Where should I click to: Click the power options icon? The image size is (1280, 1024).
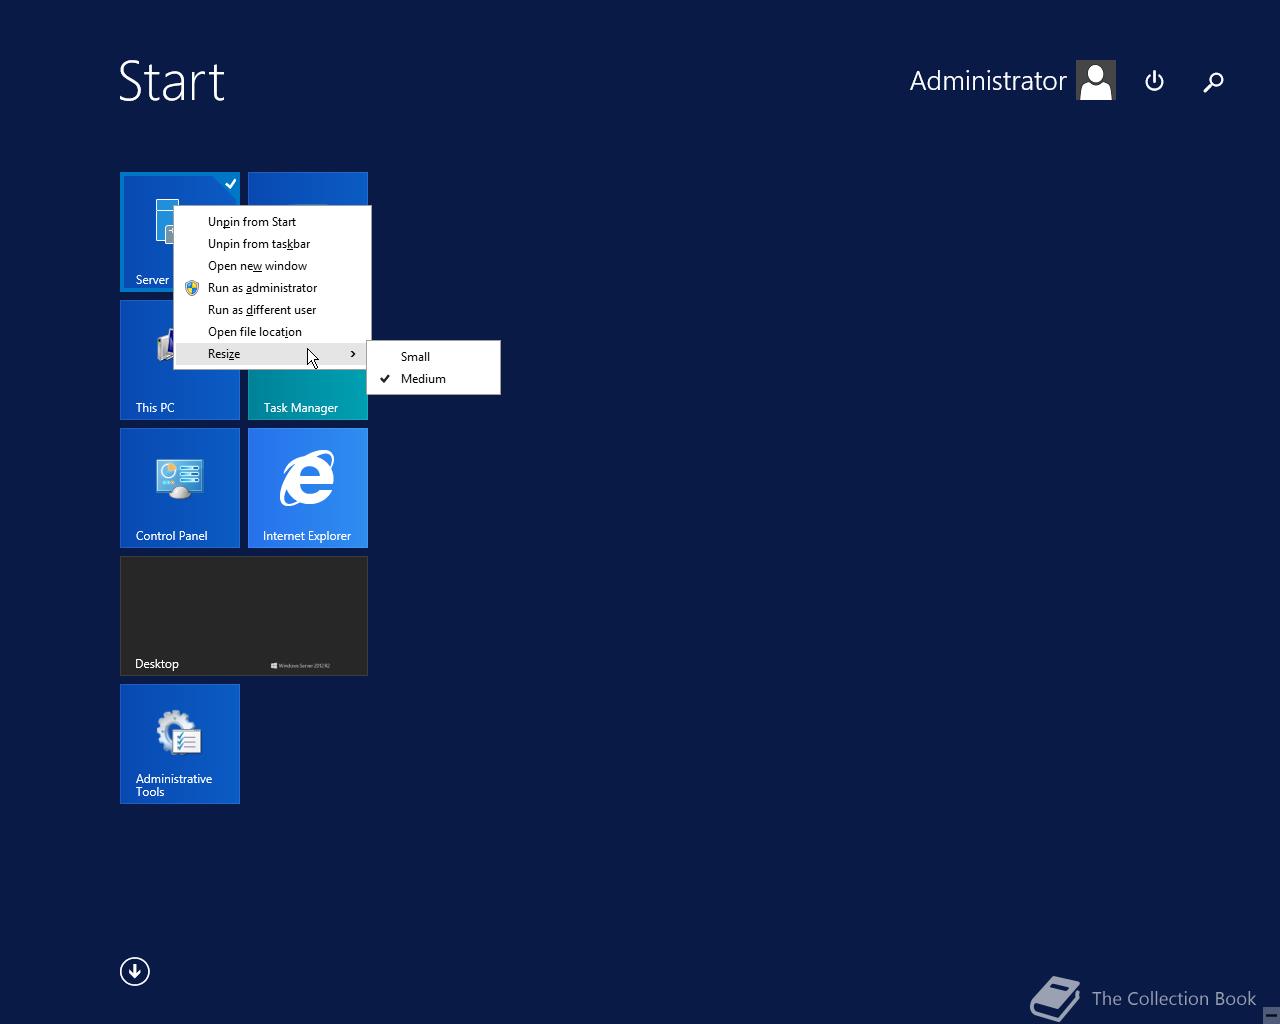[x=1154, y=81]
